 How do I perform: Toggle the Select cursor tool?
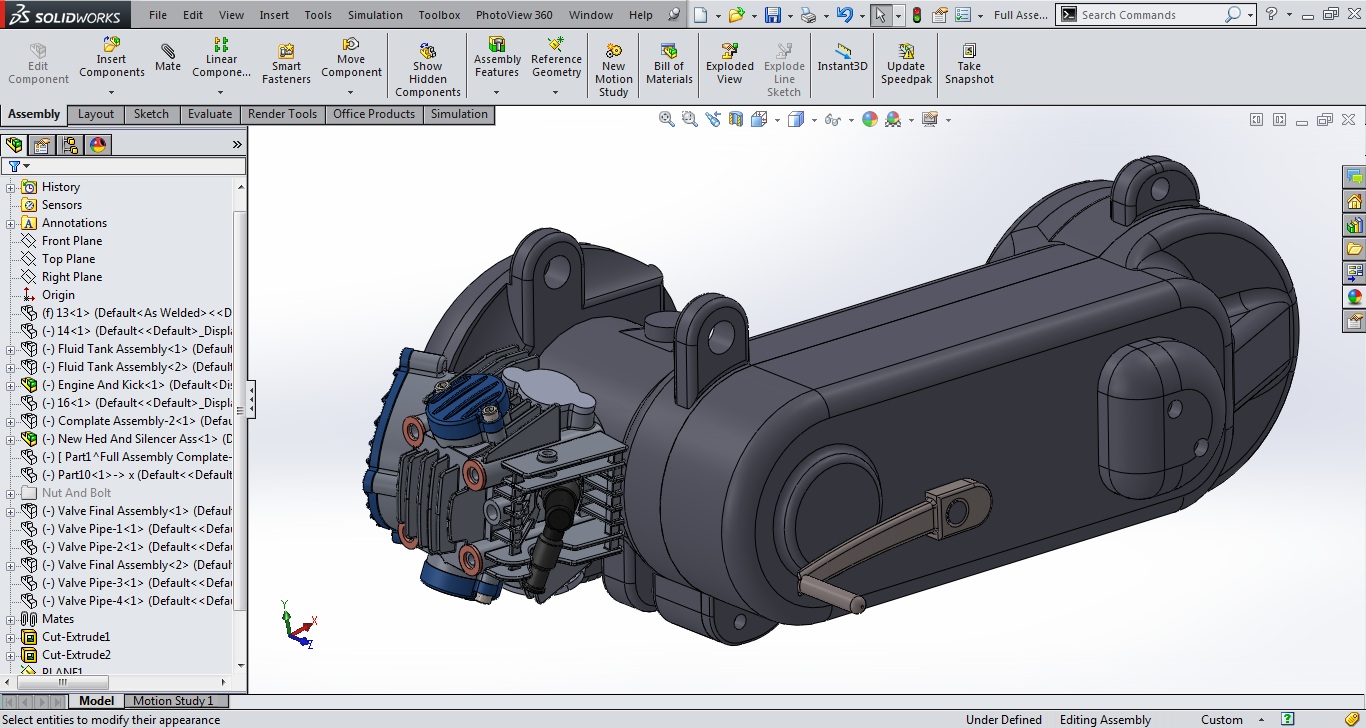[880, 15]
